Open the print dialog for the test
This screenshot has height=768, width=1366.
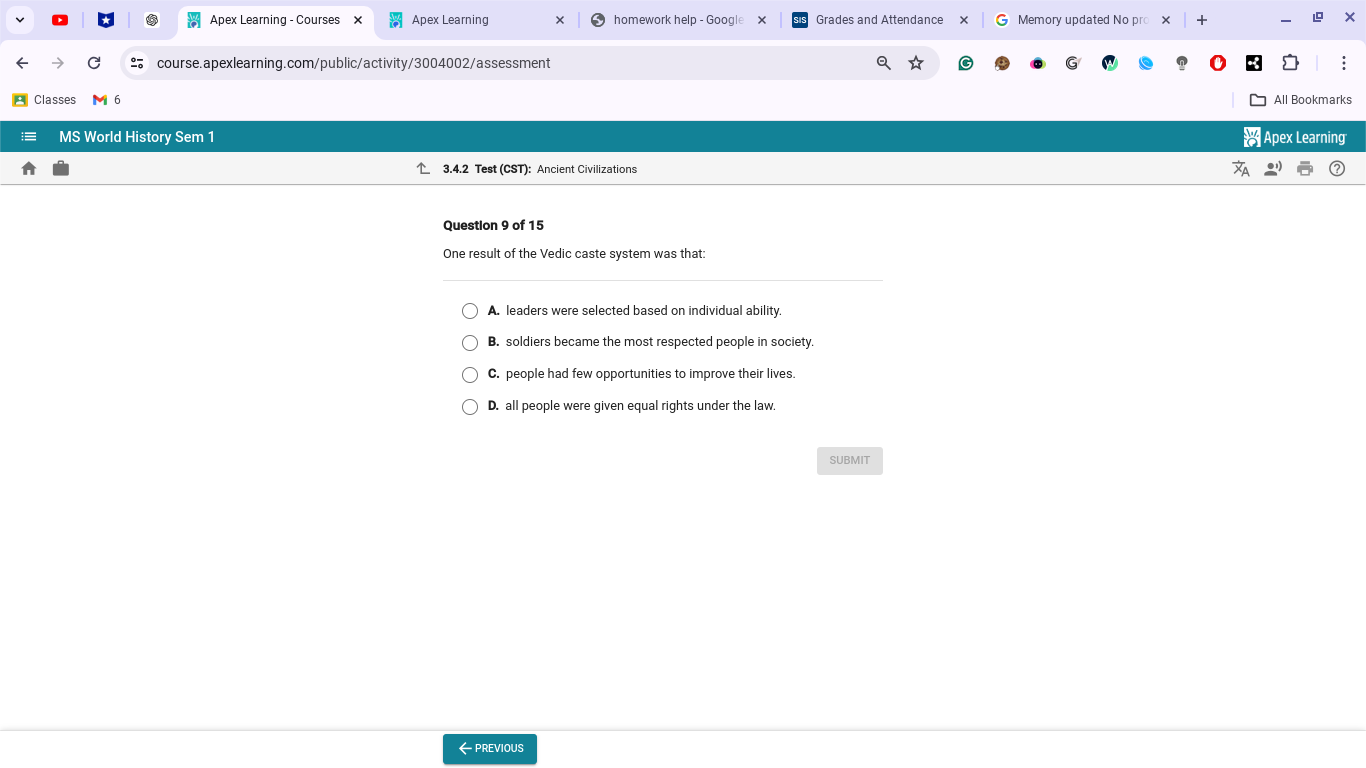(1305, 168)
